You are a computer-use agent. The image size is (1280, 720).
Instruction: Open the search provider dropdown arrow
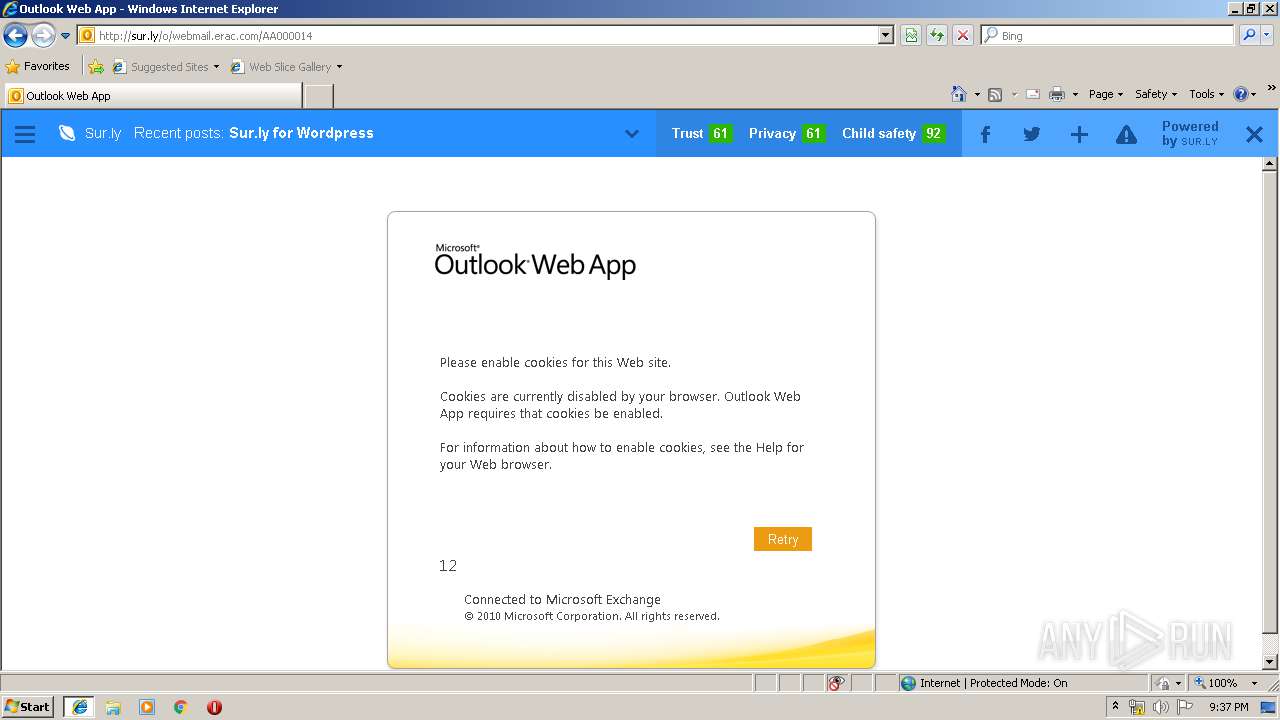point(1267,35)
